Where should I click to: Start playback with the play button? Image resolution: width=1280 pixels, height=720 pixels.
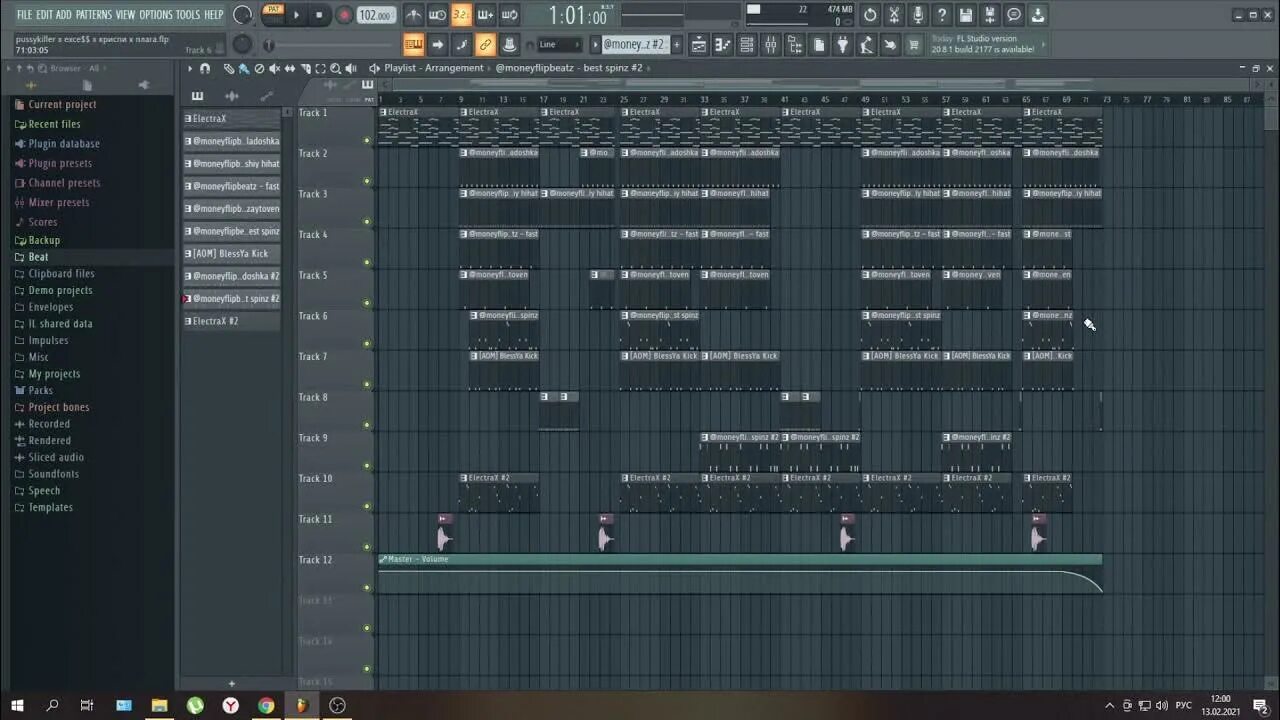(x=296, y=15)
